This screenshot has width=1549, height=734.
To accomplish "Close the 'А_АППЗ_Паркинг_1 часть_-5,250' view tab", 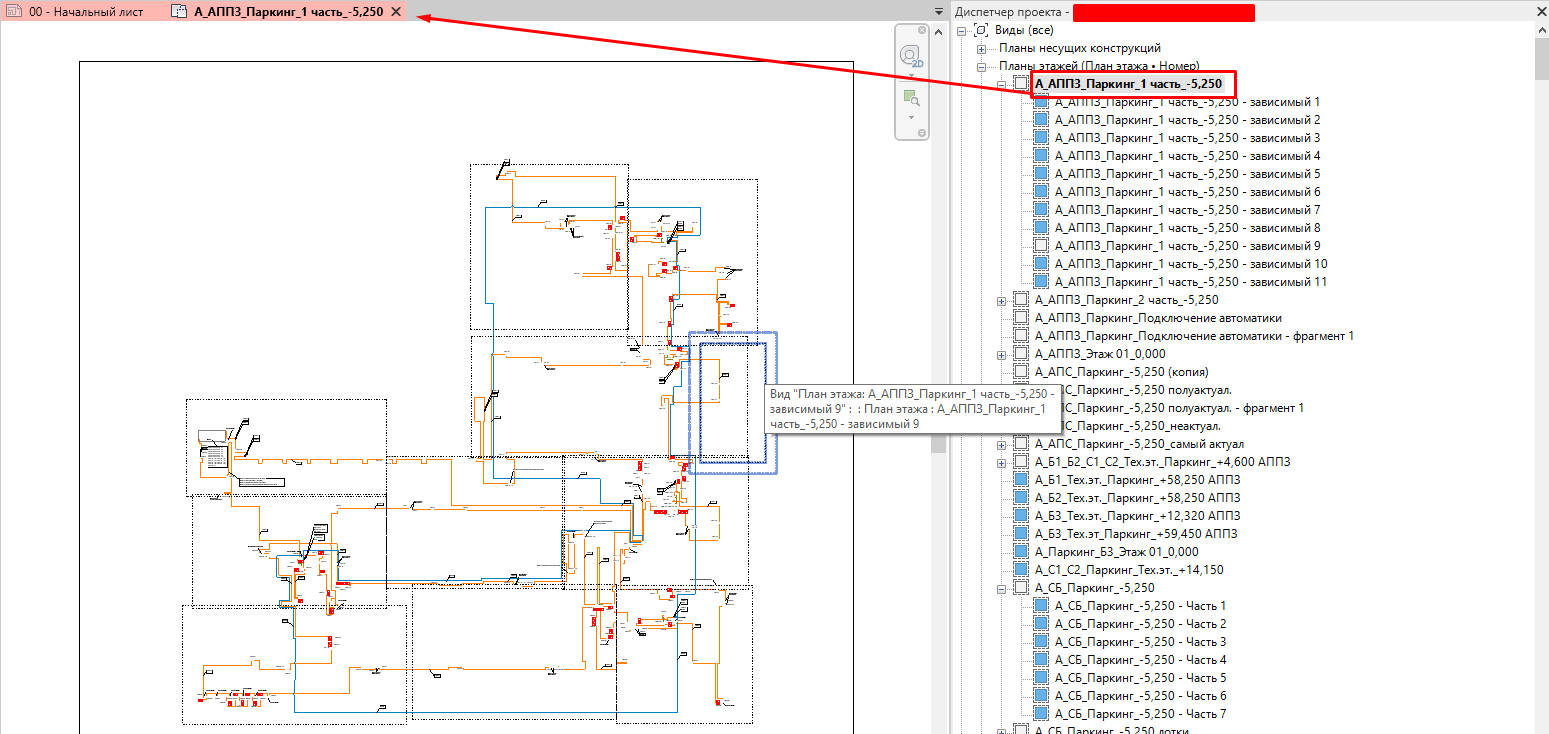I will (396, 12).
